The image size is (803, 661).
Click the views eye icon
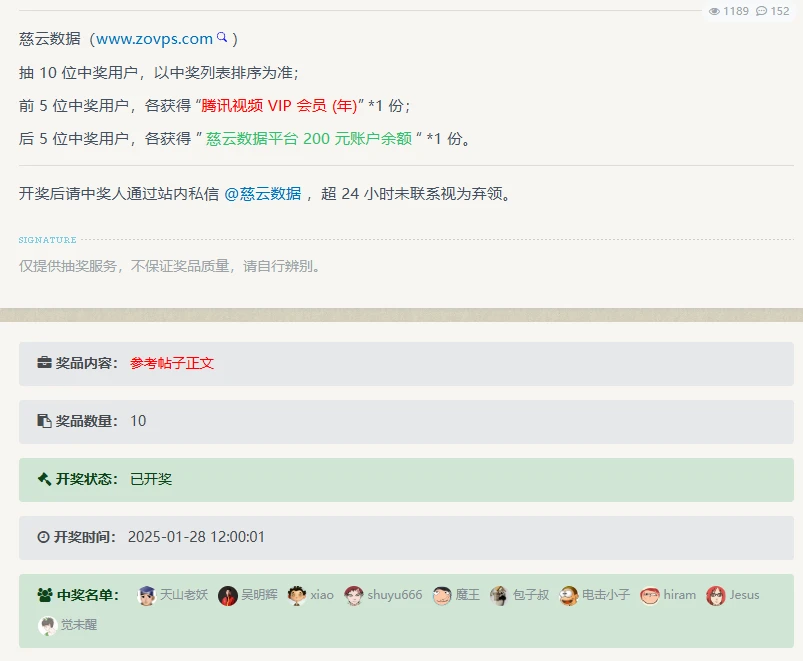coord(714,11)
